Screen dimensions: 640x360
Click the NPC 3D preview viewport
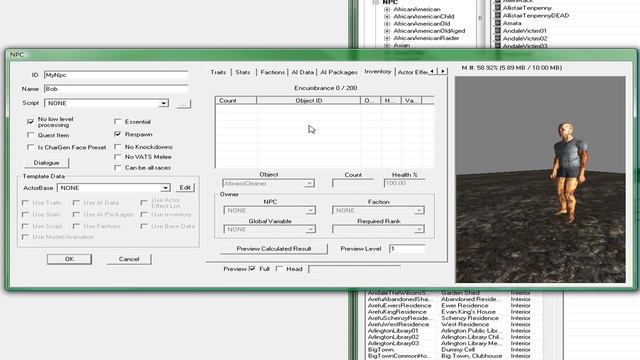pyautogui.click(x=540, y=179)
